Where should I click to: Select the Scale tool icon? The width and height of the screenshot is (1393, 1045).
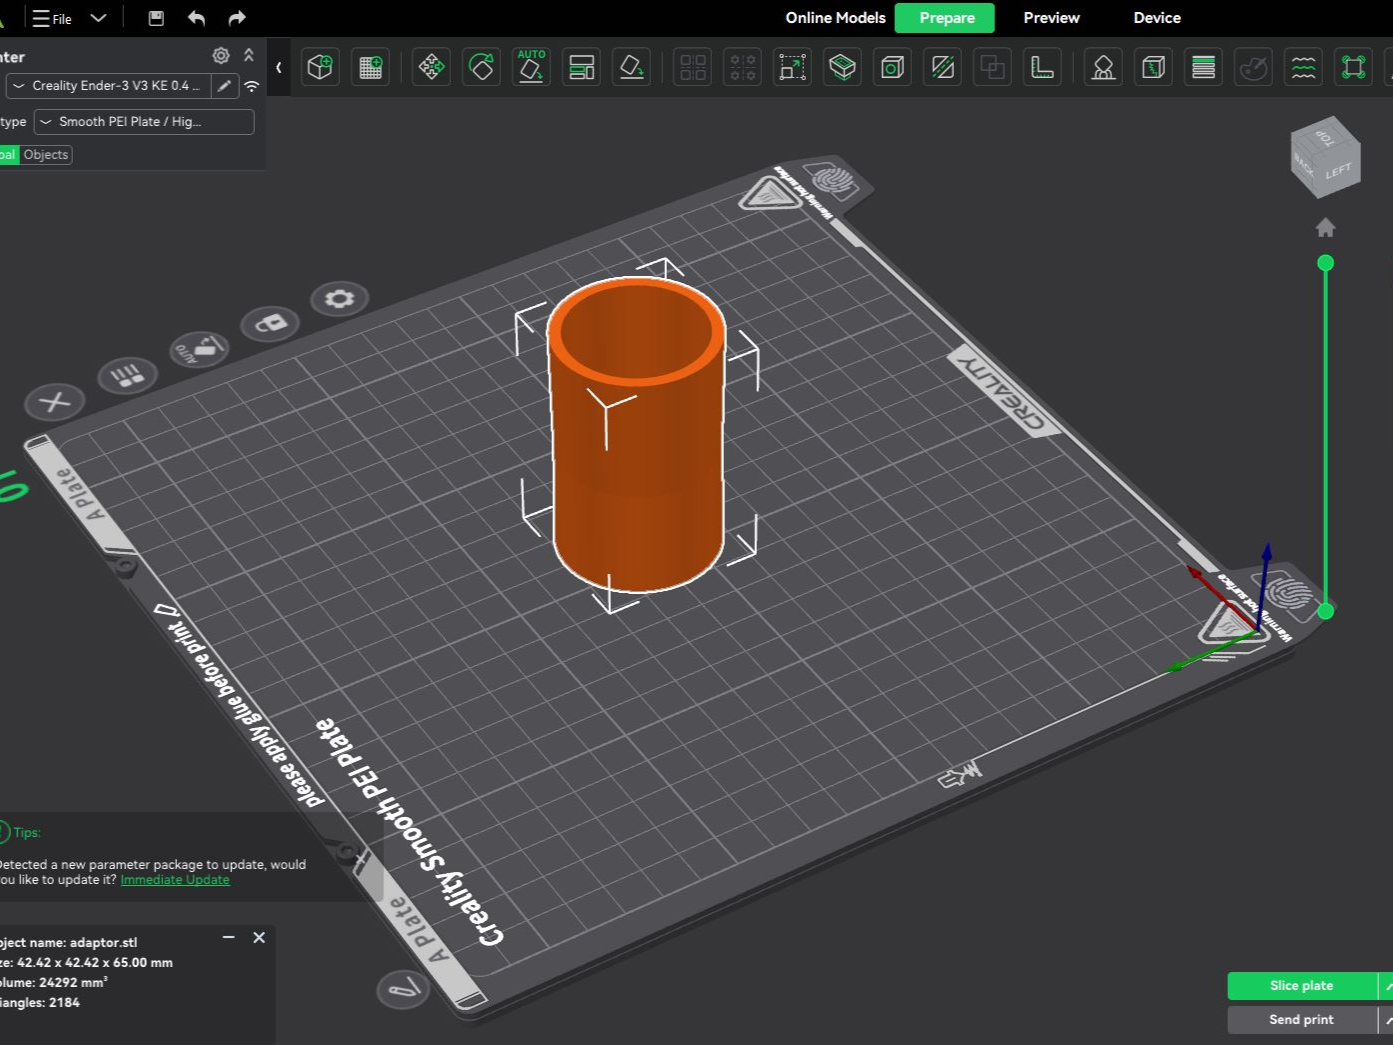(x=792, y=67)
